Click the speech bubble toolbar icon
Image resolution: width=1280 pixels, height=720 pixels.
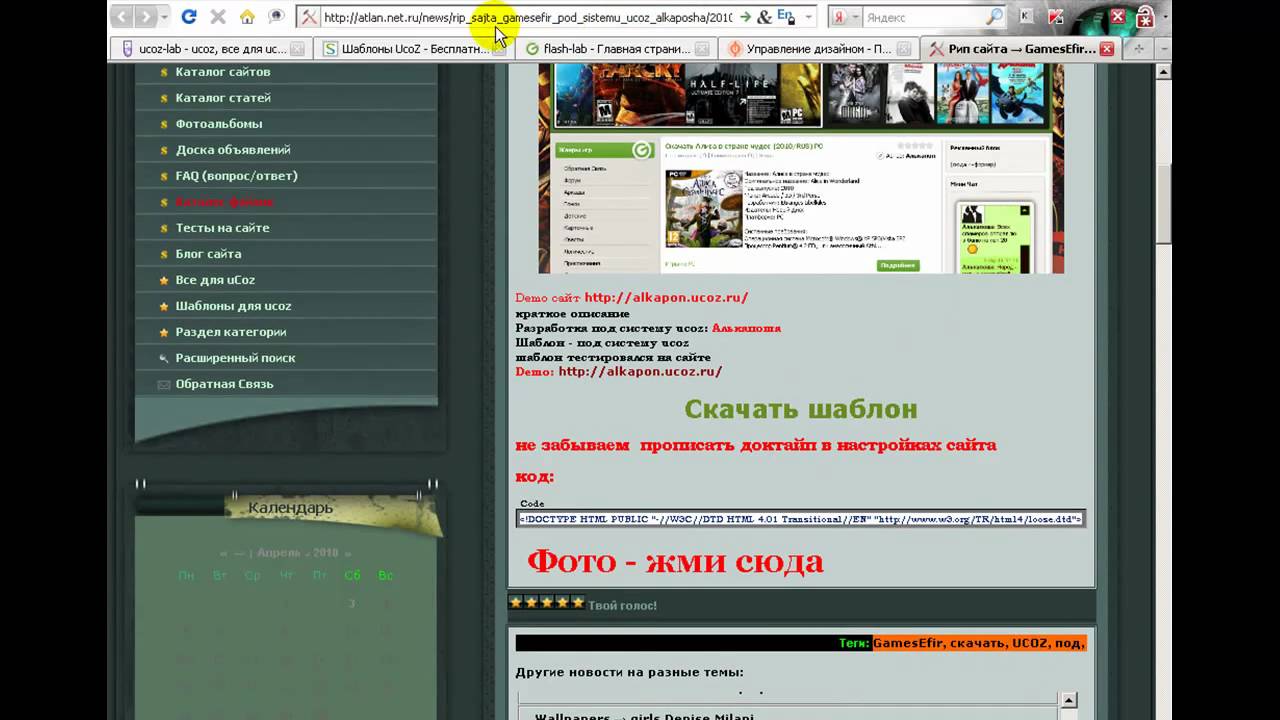[276, 17]
